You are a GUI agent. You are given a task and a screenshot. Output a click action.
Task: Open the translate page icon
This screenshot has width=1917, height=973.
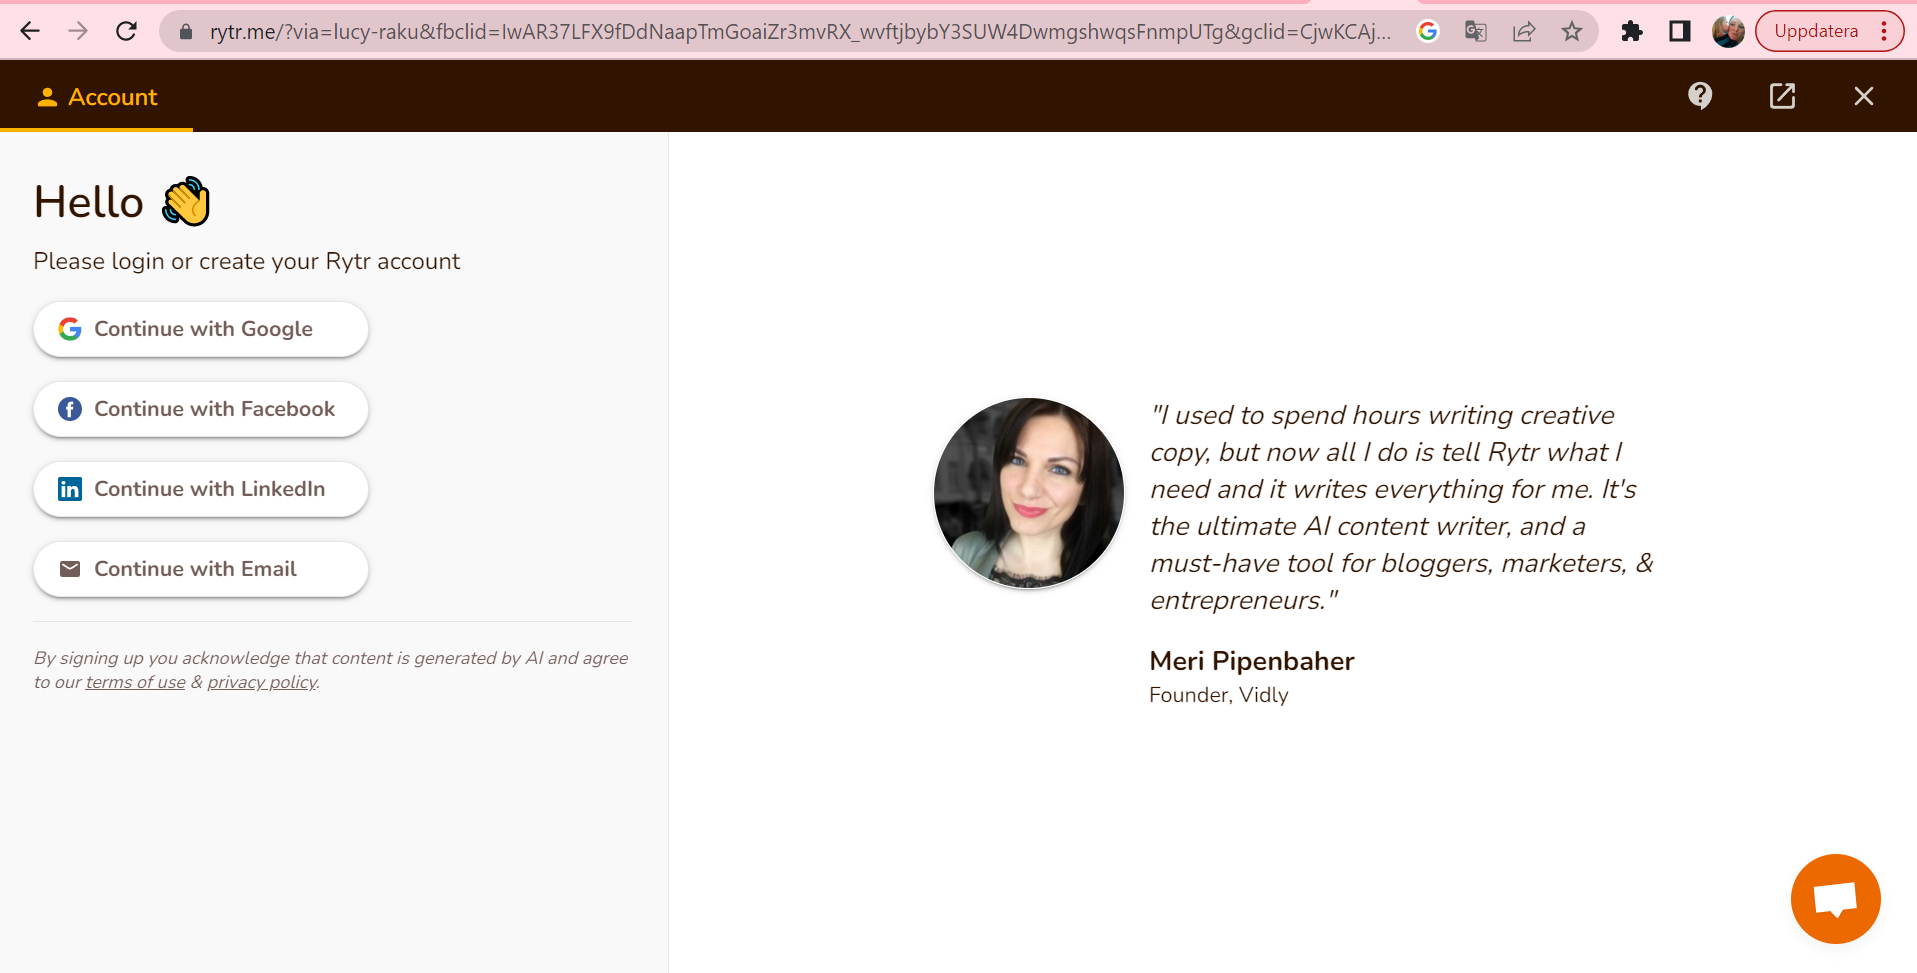pos(1476,32)
